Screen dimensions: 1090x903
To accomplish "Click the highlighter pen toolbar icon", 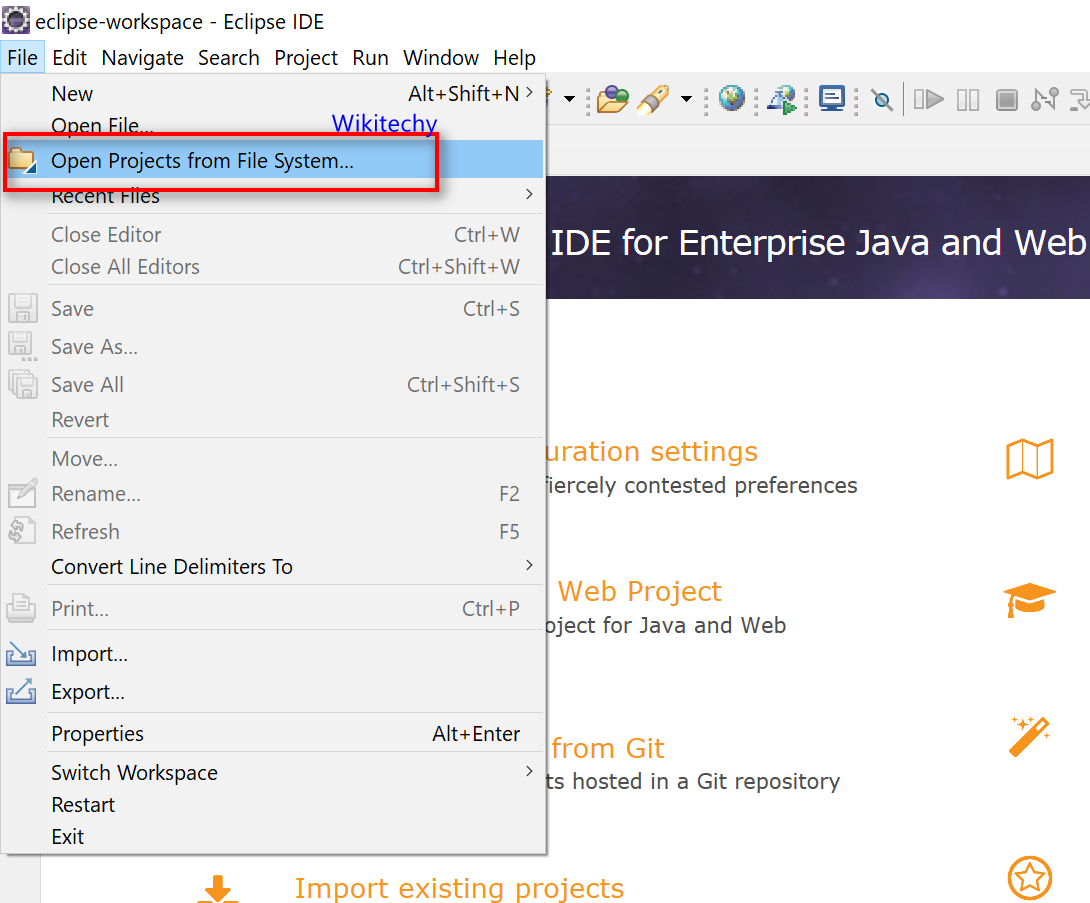I will 652,100.
